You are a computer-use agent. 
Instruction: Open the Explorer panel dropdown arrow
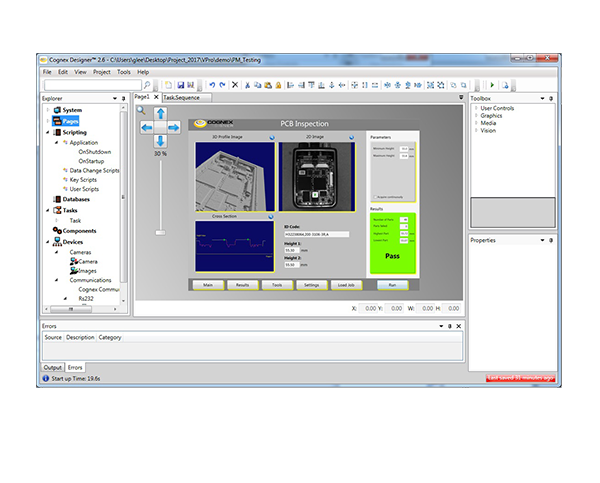(114, 98)
